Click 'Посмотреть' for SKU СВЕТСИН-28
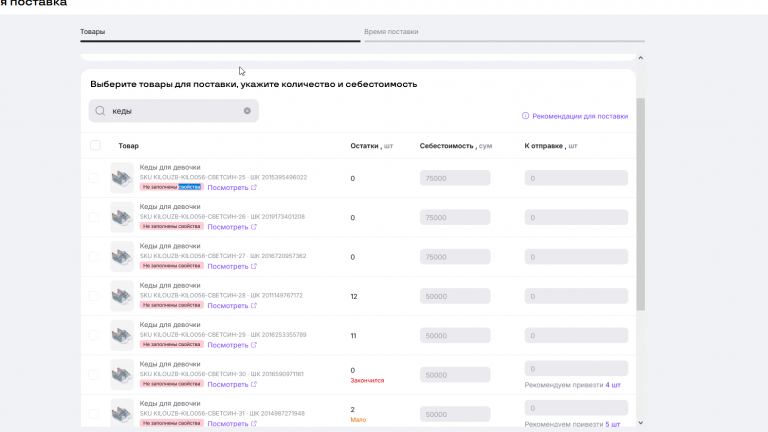This screenshot has height=432, width=768. pos(228,306)
